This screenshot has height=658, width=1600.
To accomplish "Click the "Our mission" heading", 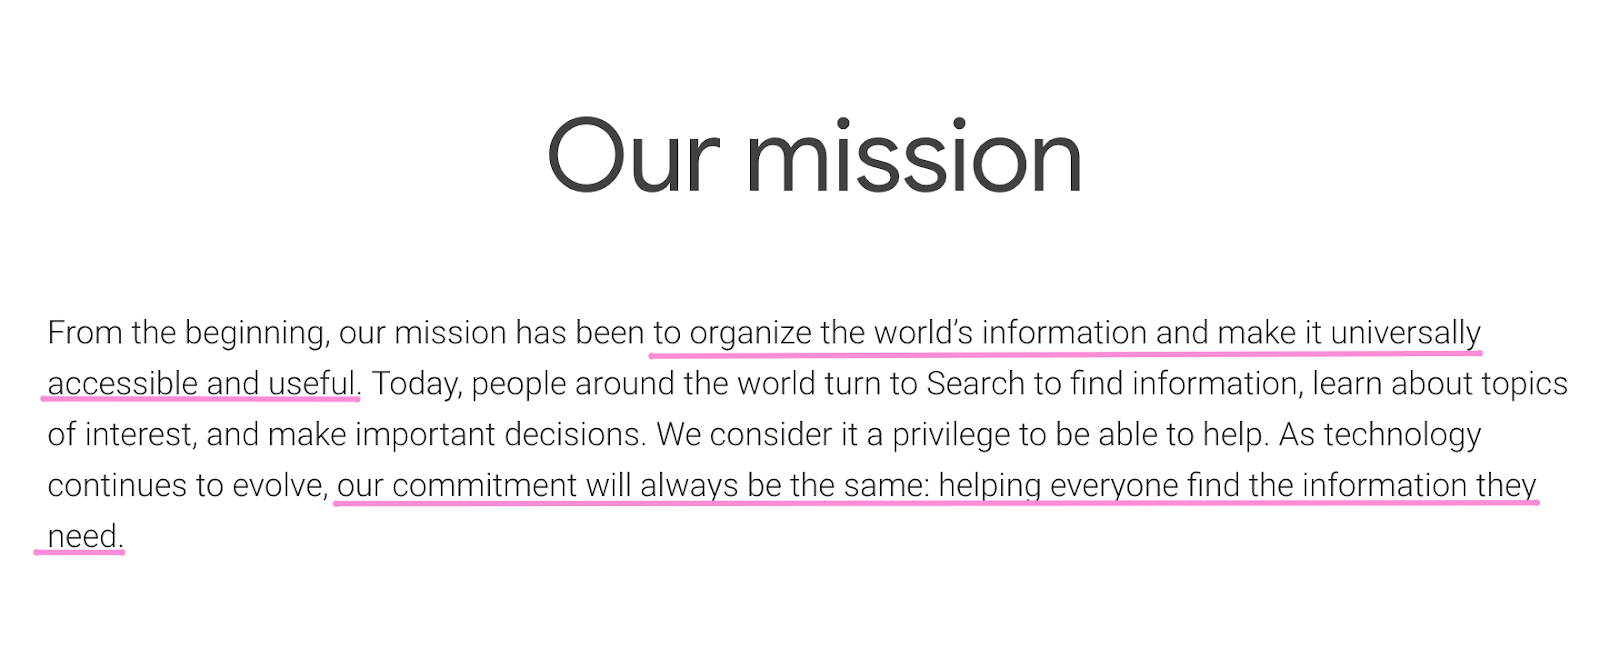I will pyautogui.click(x=814, y=157).
